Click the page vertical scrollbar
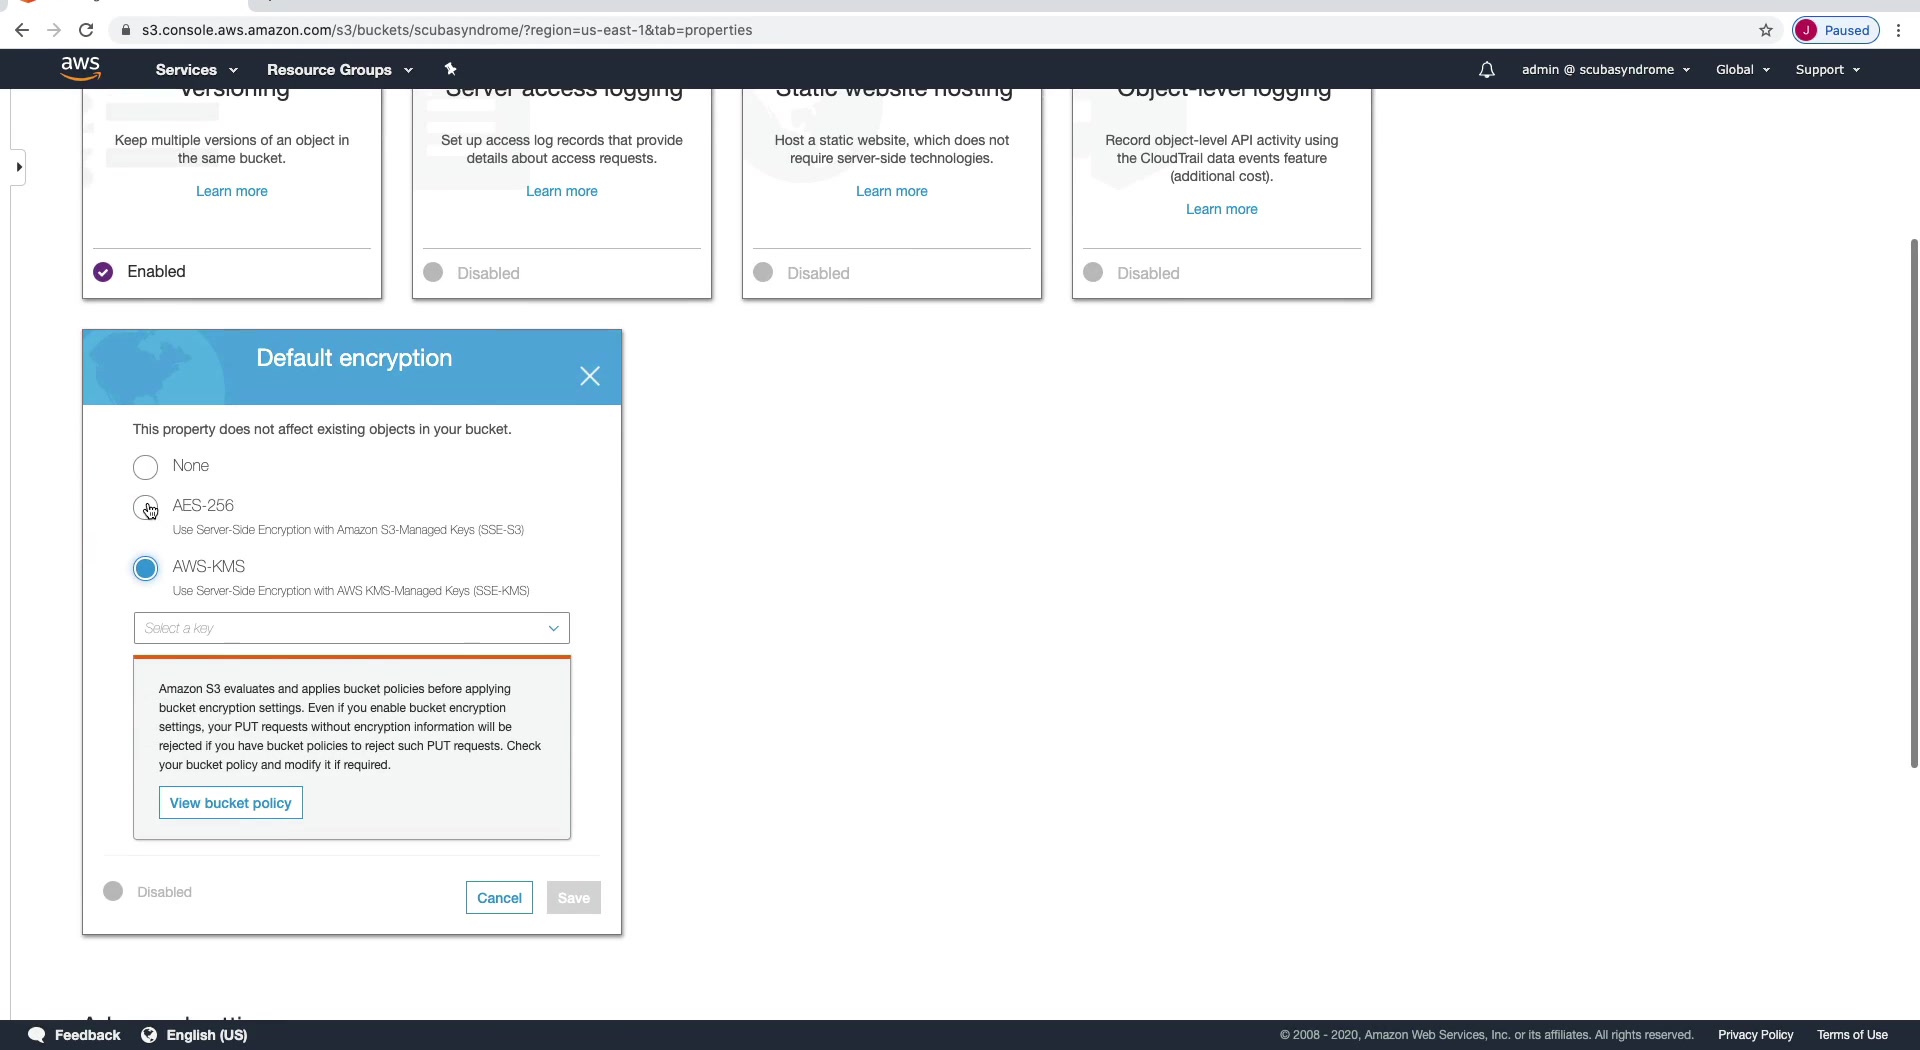Screen dimensions: 1920x1050 click(x=1914, y=503)
